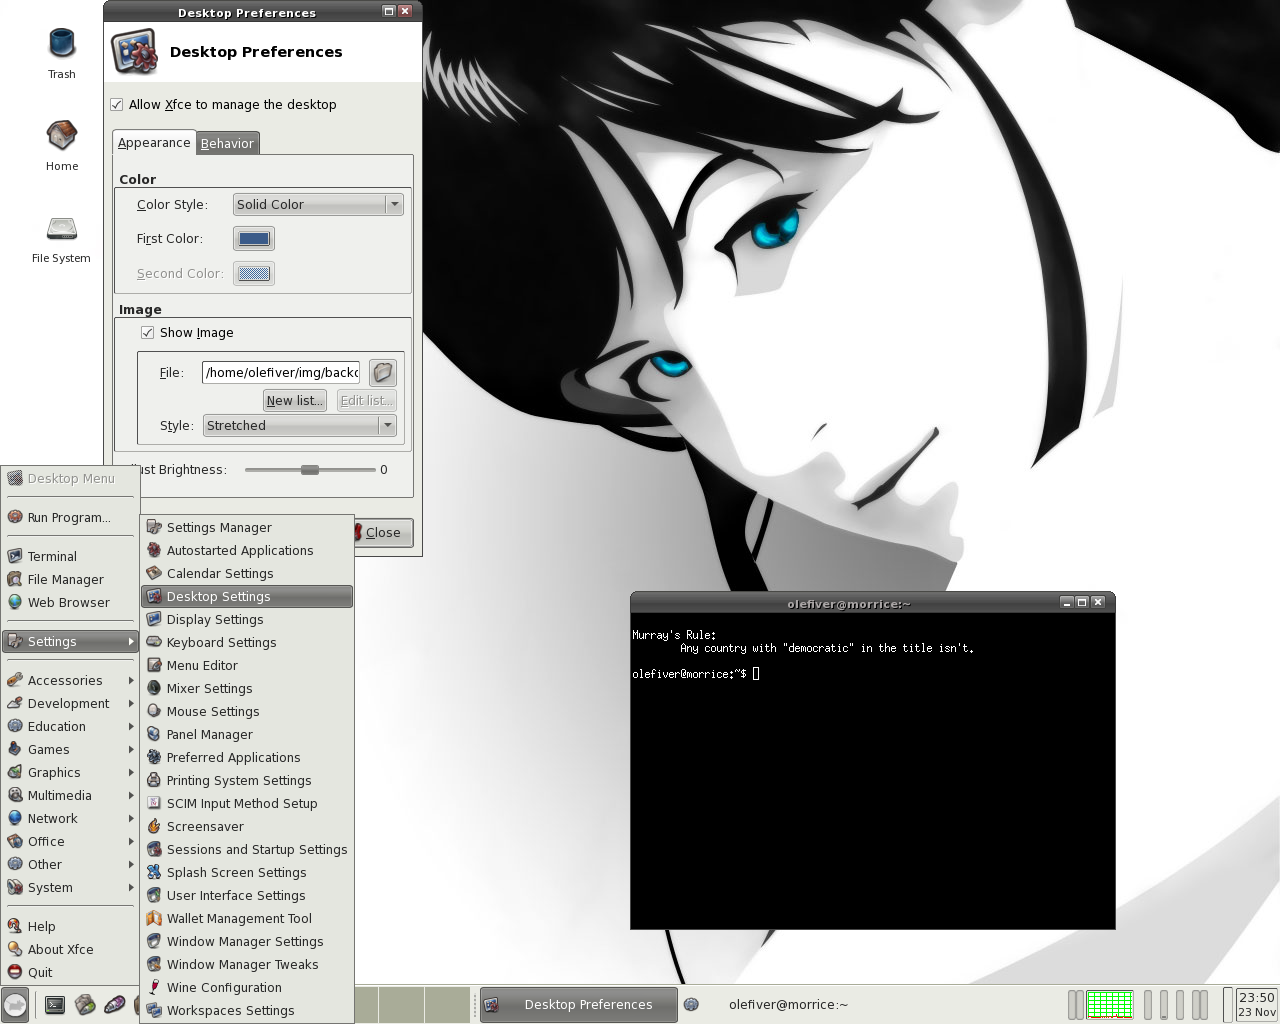Choose Run Program... from Desktop Menu
The height and width of the screenshot is (1024, 1280).
click(70, 517)
